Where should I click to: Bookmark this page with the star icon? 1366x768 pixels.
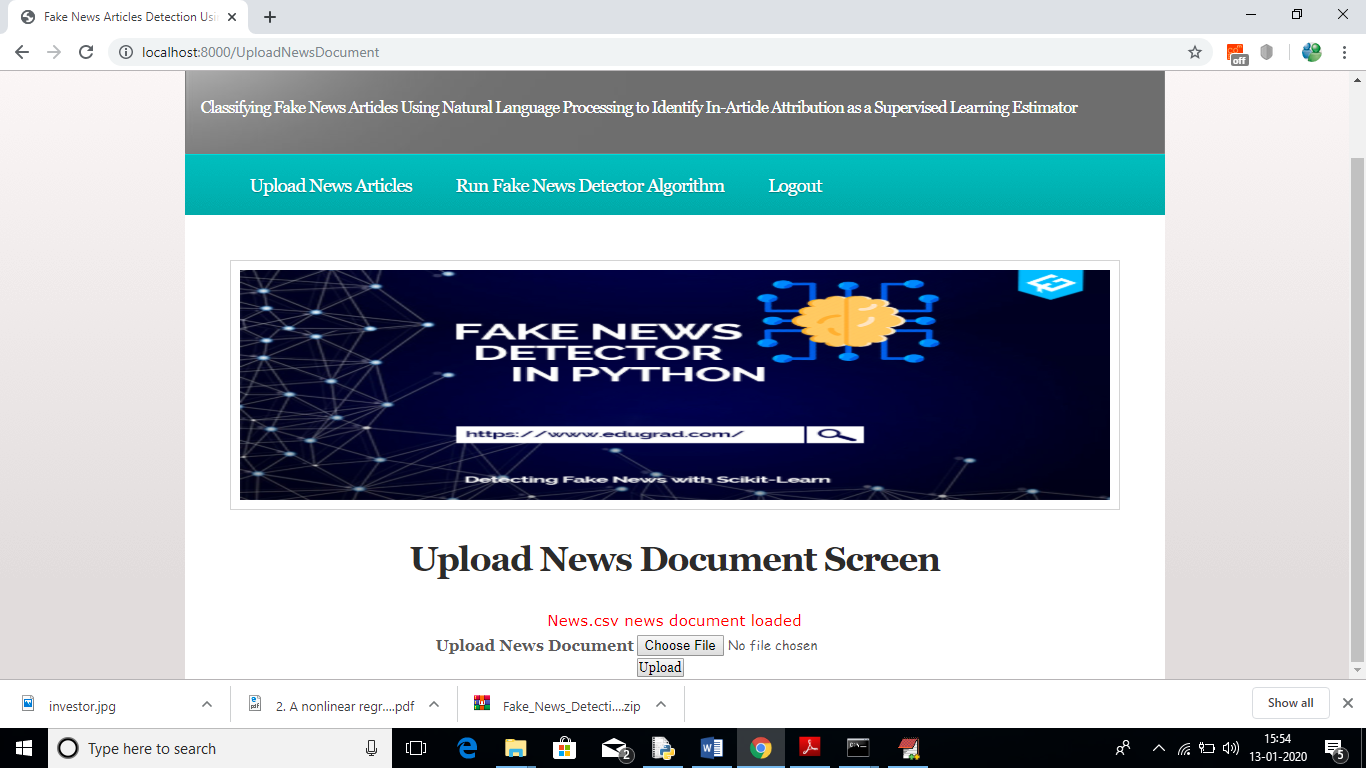(x=1195, y=52)
